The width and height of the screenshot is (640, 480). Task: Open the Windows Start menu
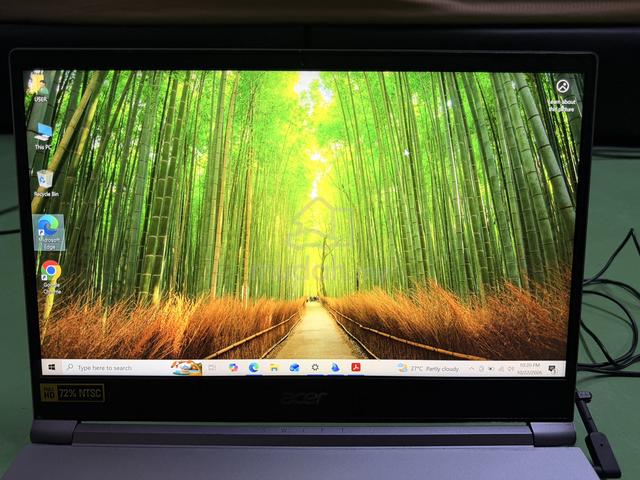51,367
